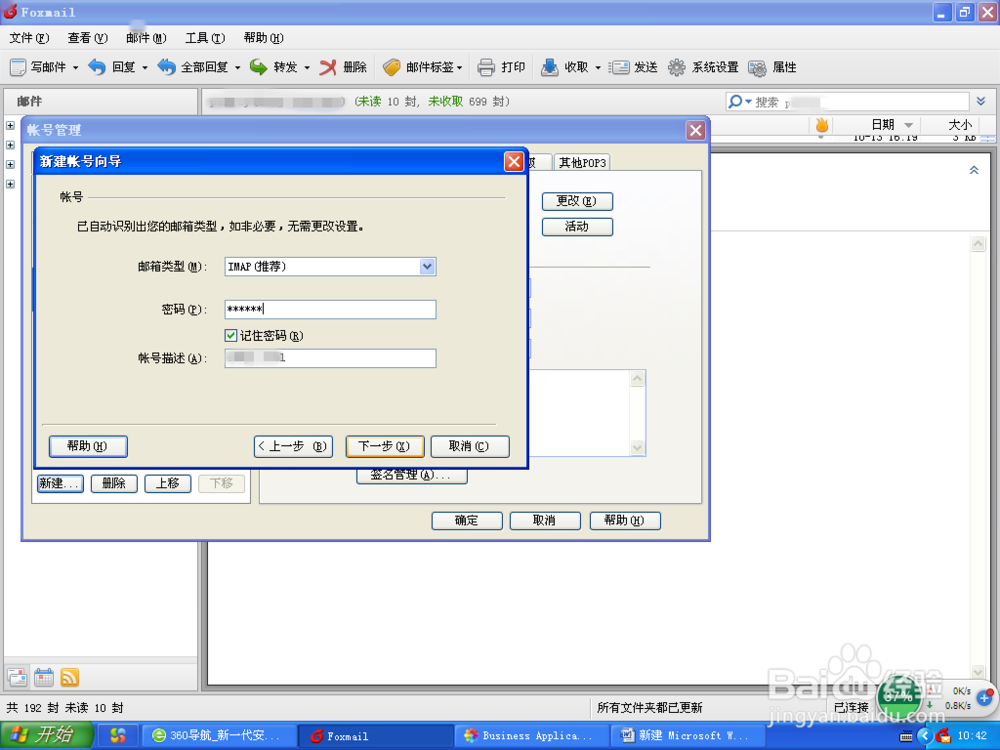Open the 工具 menu
This screenshot has height=750, width=1000.
(203, 38)
